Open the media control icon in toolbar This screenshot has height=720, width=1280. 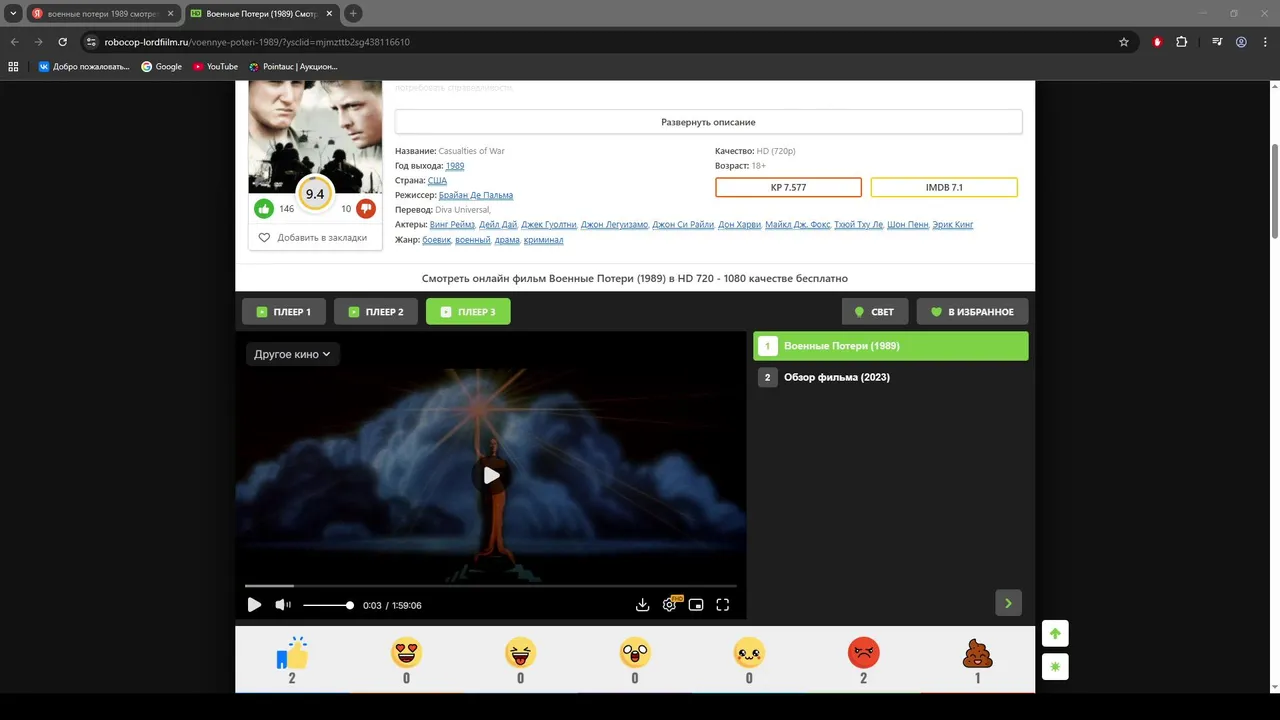tap(1217, 42)
